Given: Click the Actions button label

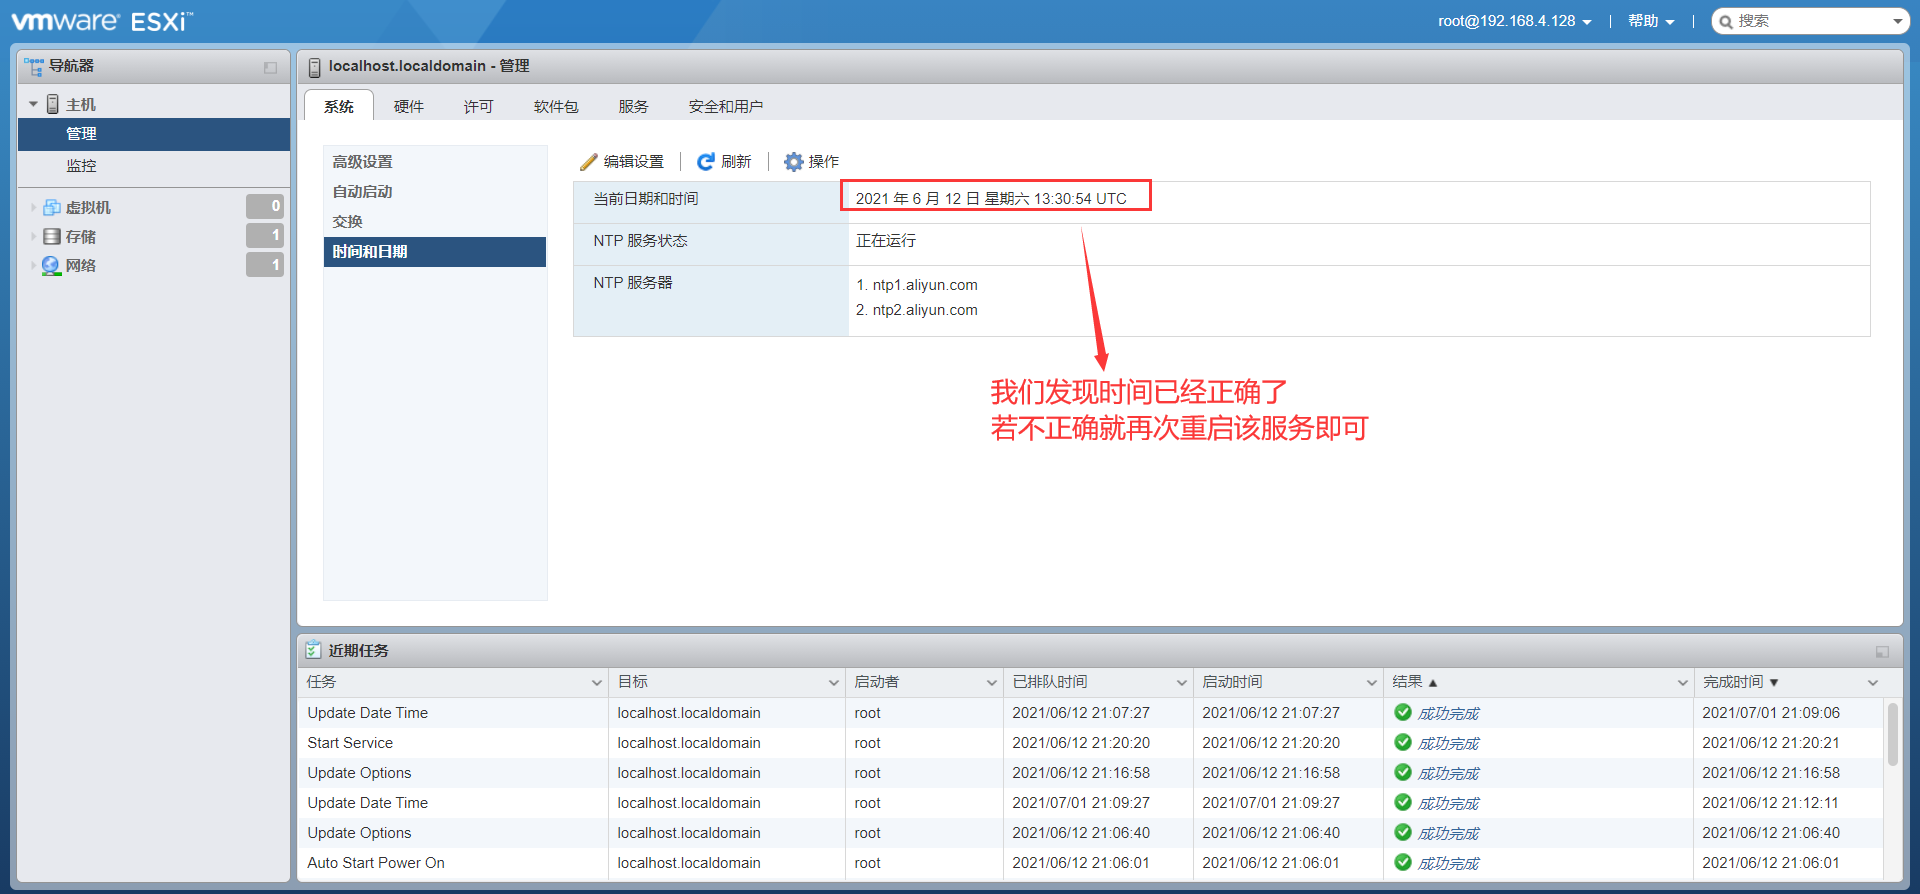Looking at the screenshot, I should [x=824, y=161].
